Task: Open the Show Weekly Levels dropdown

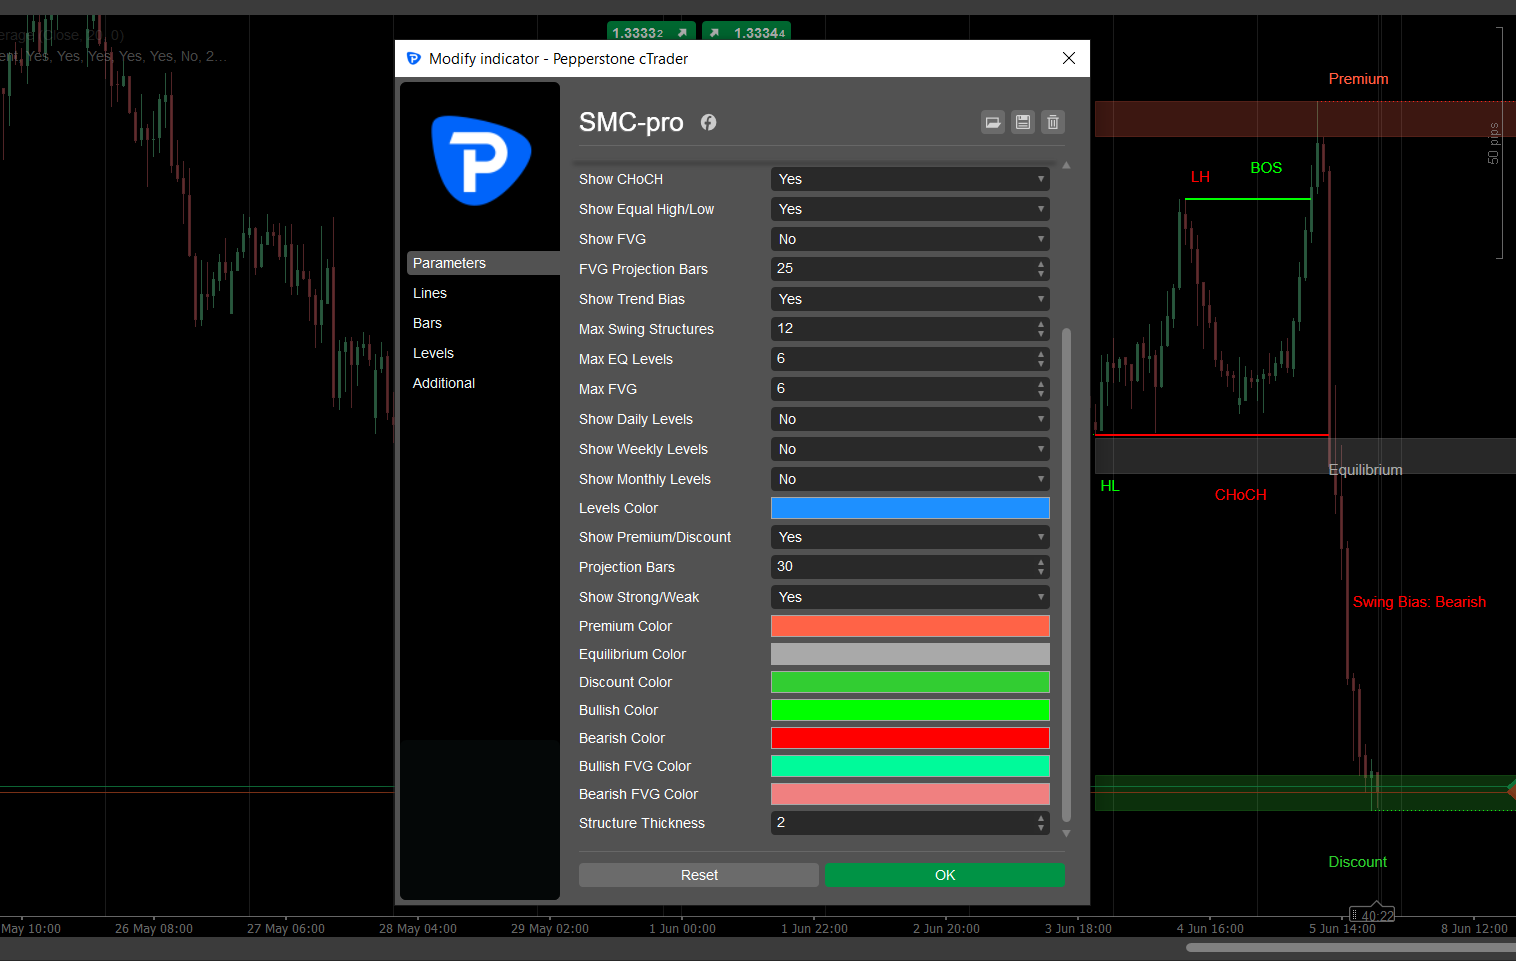Action: pos(910,449)
